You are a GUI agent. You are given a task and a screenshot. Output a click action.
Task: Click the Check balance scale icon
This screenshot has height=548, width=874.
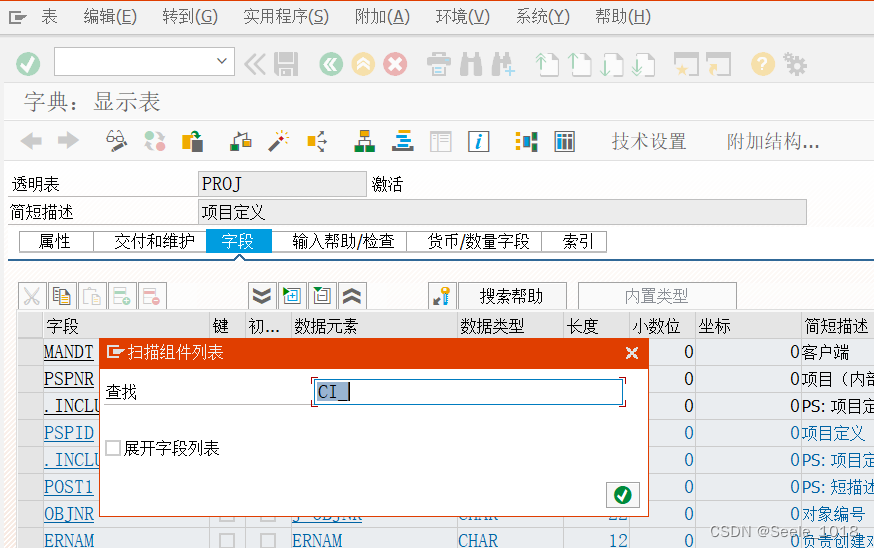coord(241,141)
